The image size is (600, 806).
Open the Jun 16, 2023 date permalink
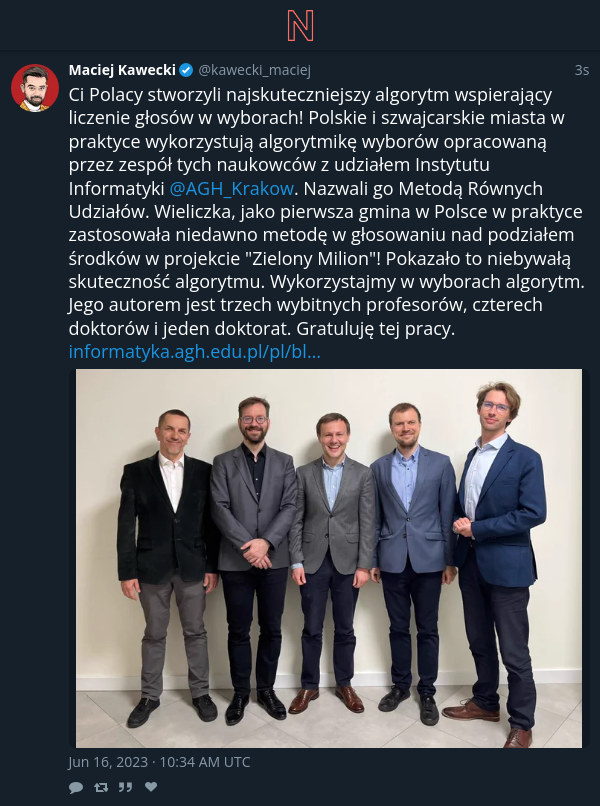click(159, 762)
